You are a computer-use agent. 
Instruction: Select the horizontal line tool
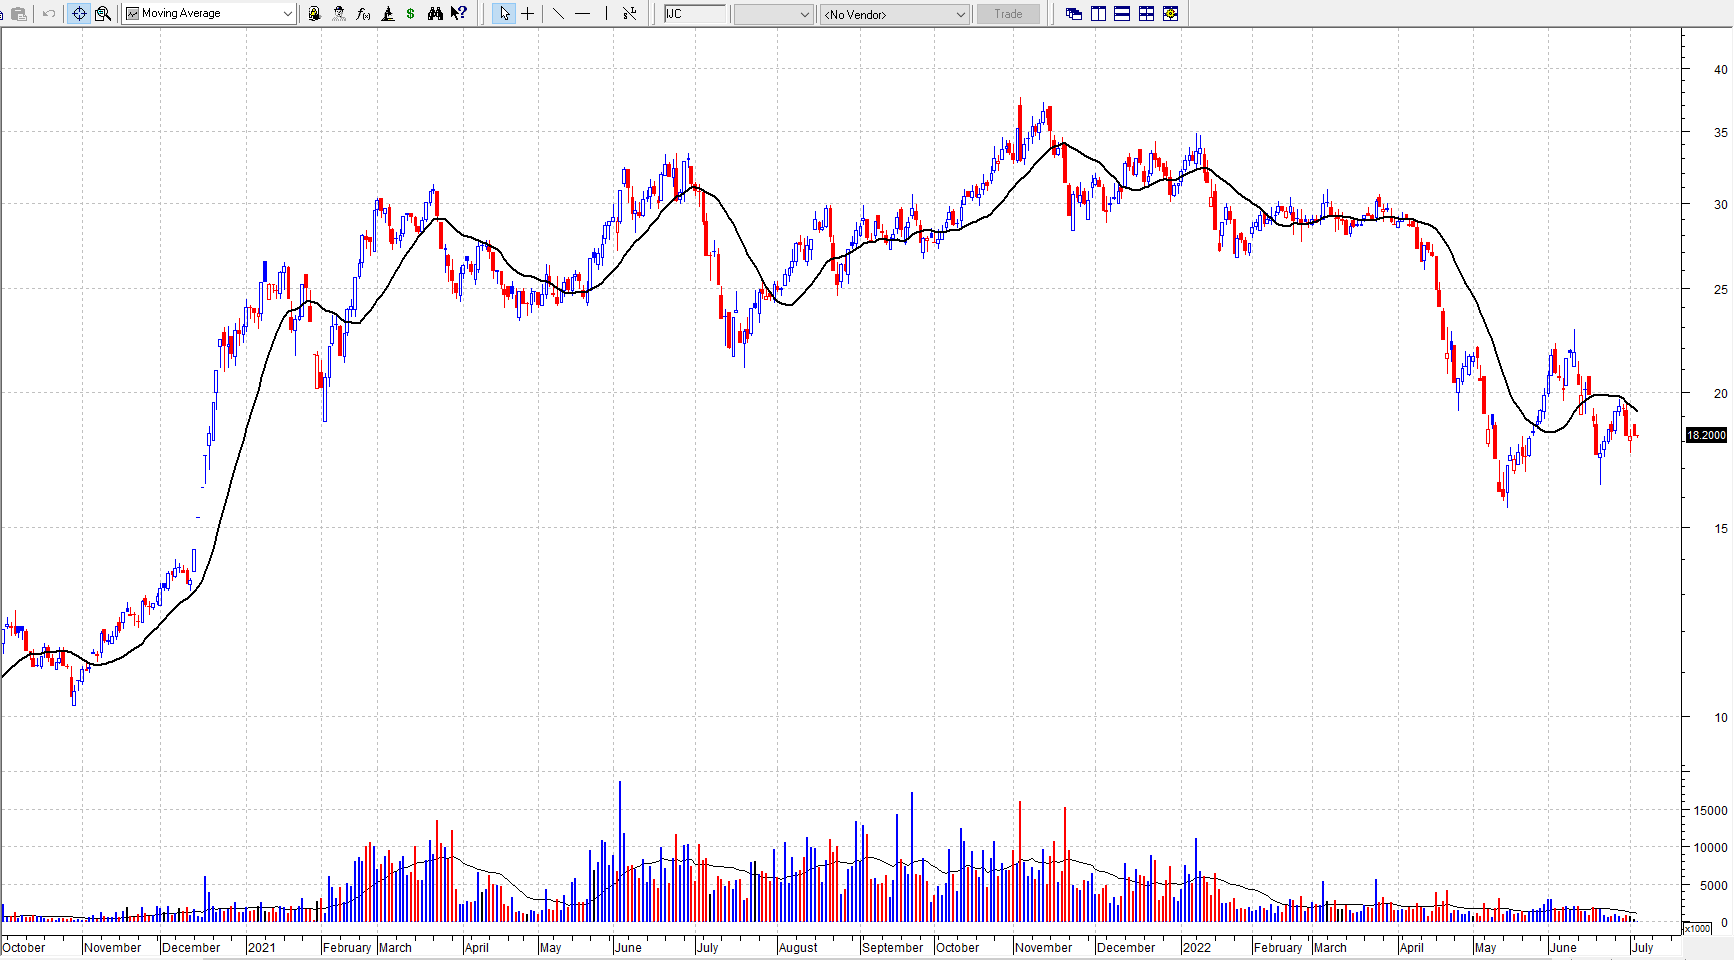(582, 14)
